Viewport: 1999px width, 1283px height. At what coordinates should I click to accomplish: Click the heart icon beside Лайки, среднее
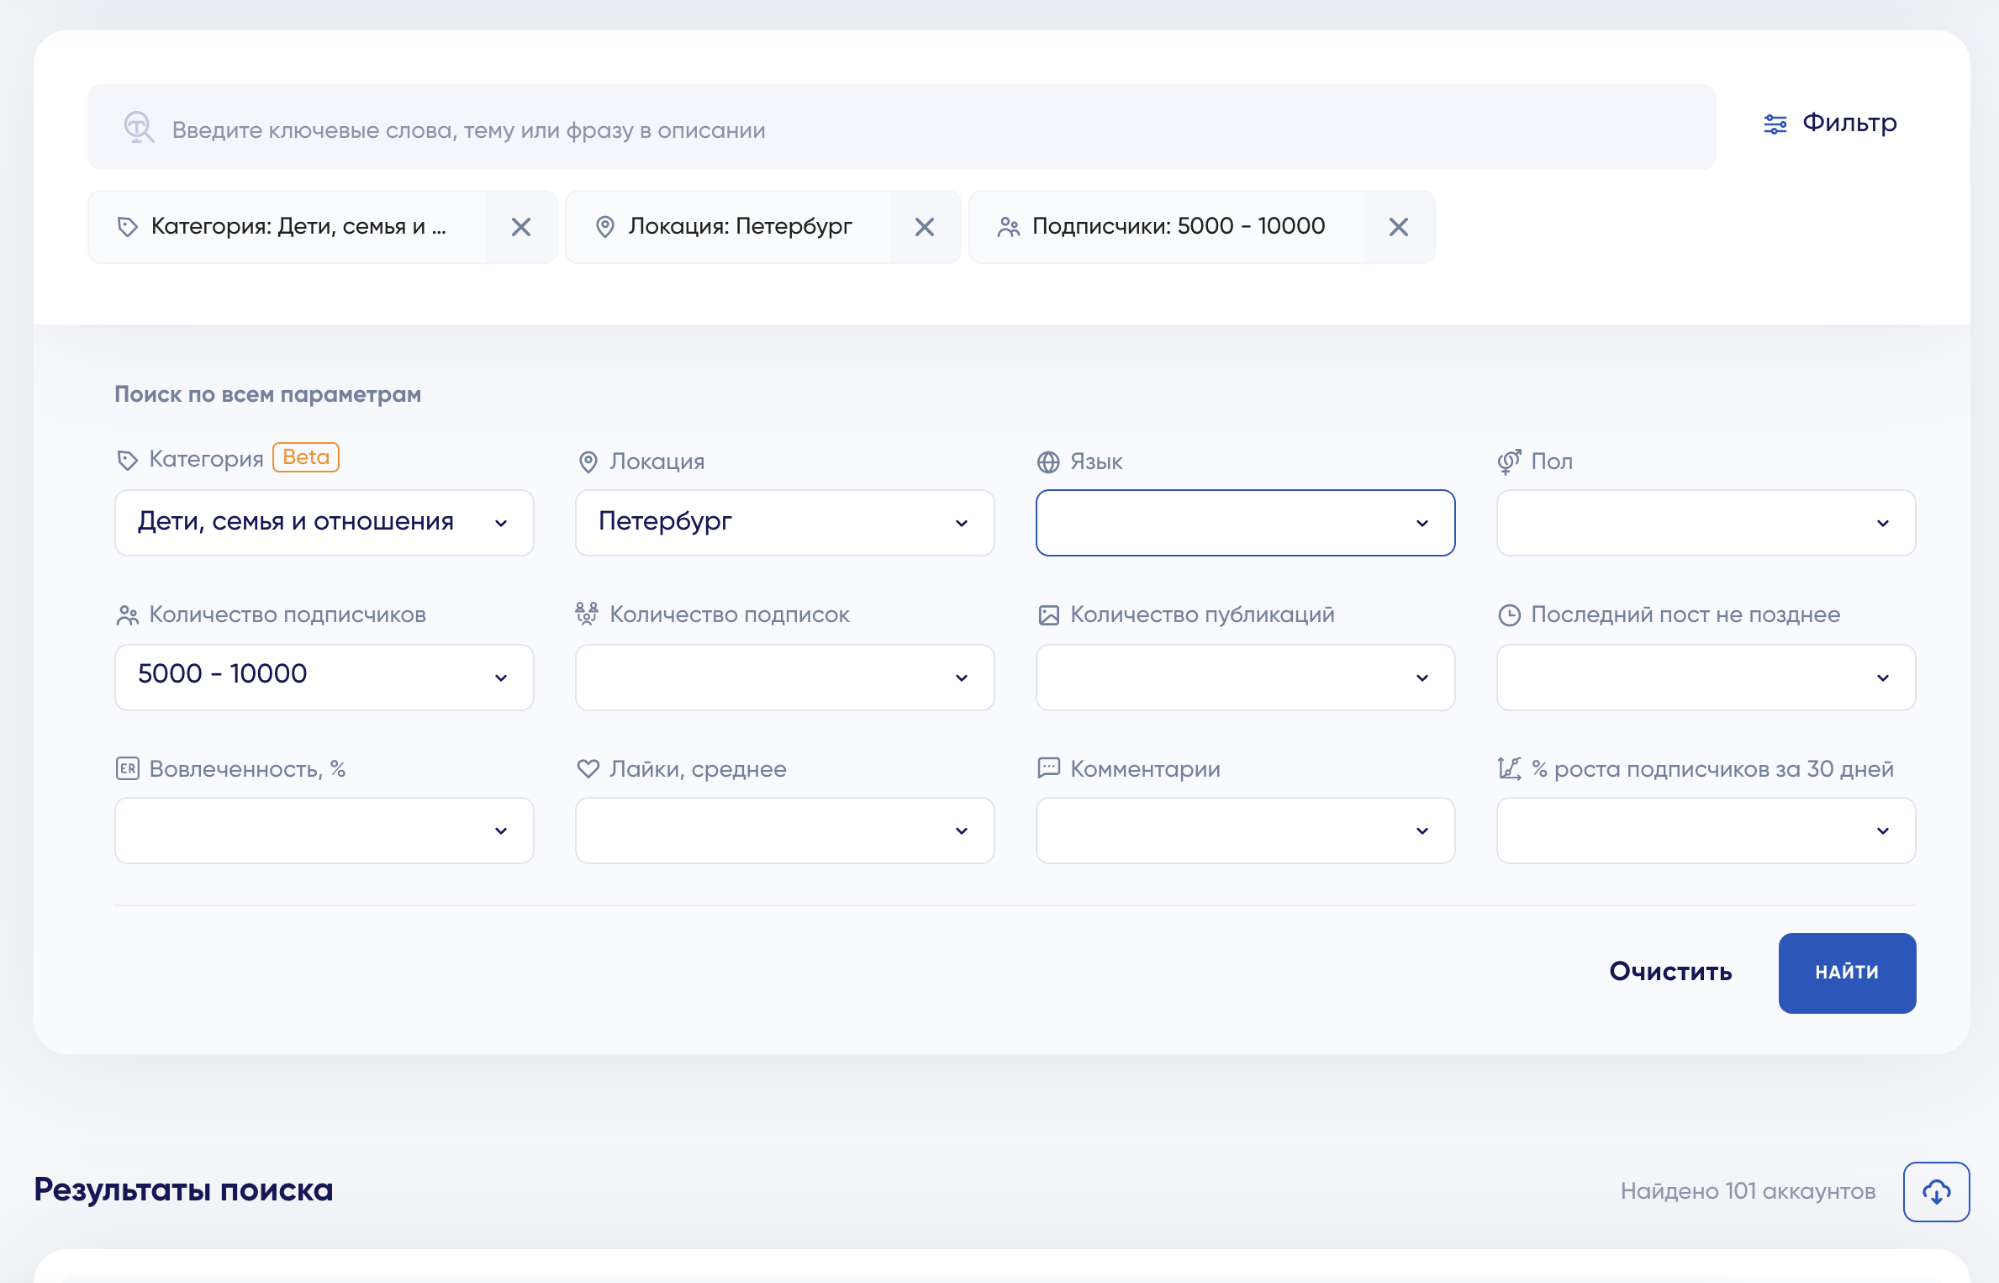pos(588,768)
